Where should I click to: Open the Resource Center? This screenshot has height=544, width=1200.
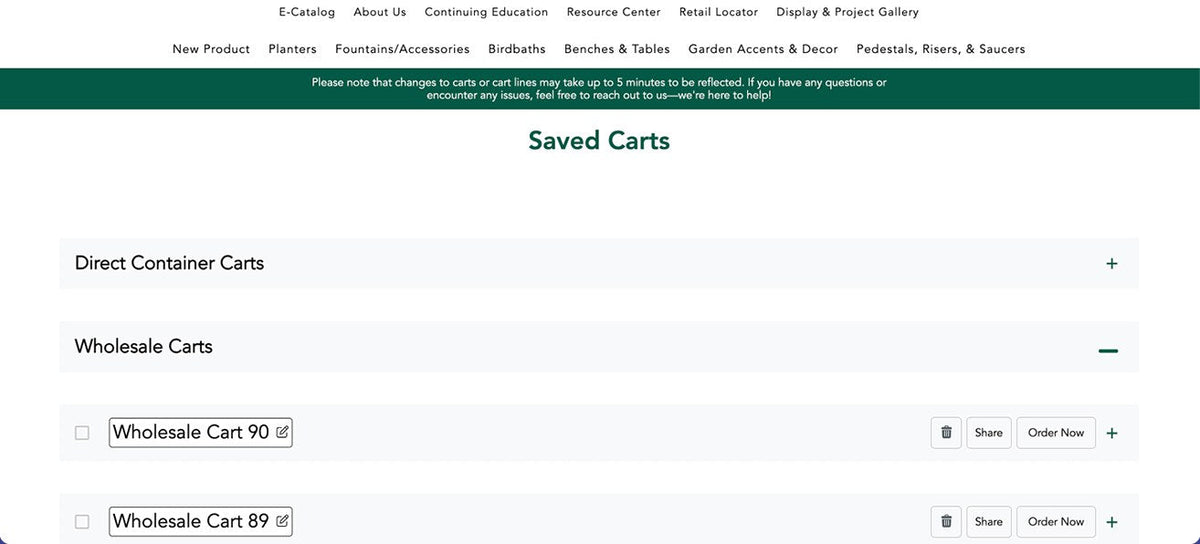613,12
